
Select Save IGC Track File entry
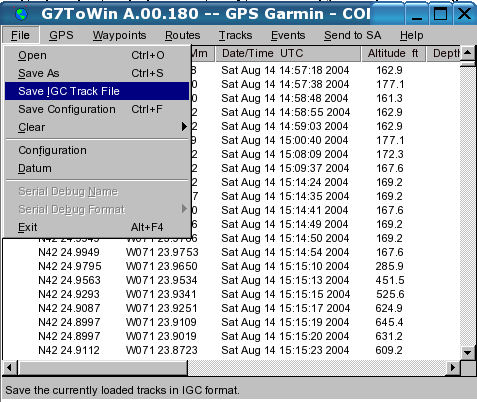click(x=97, y=91)
